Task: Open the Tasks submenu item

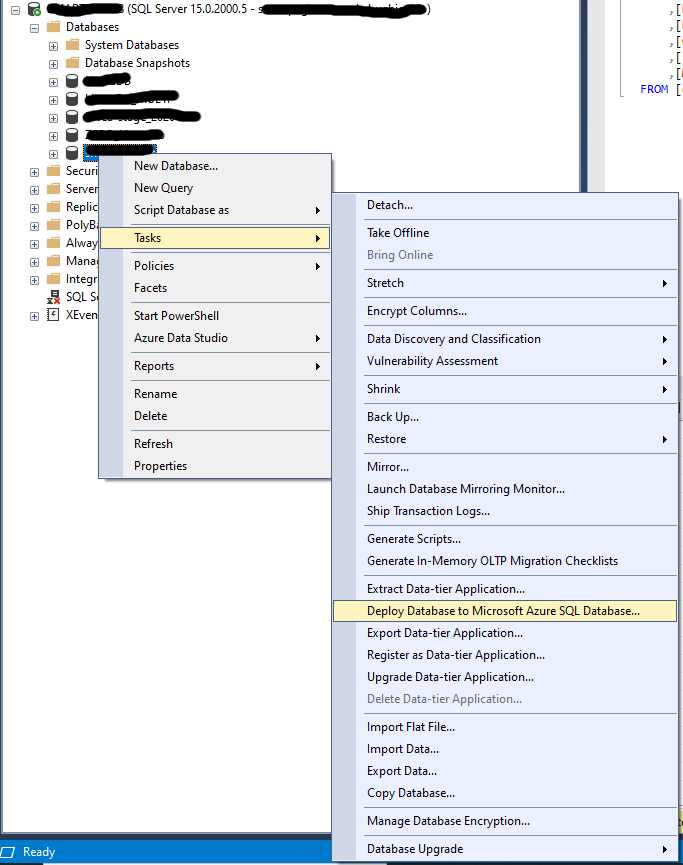Action: [215, 238]
